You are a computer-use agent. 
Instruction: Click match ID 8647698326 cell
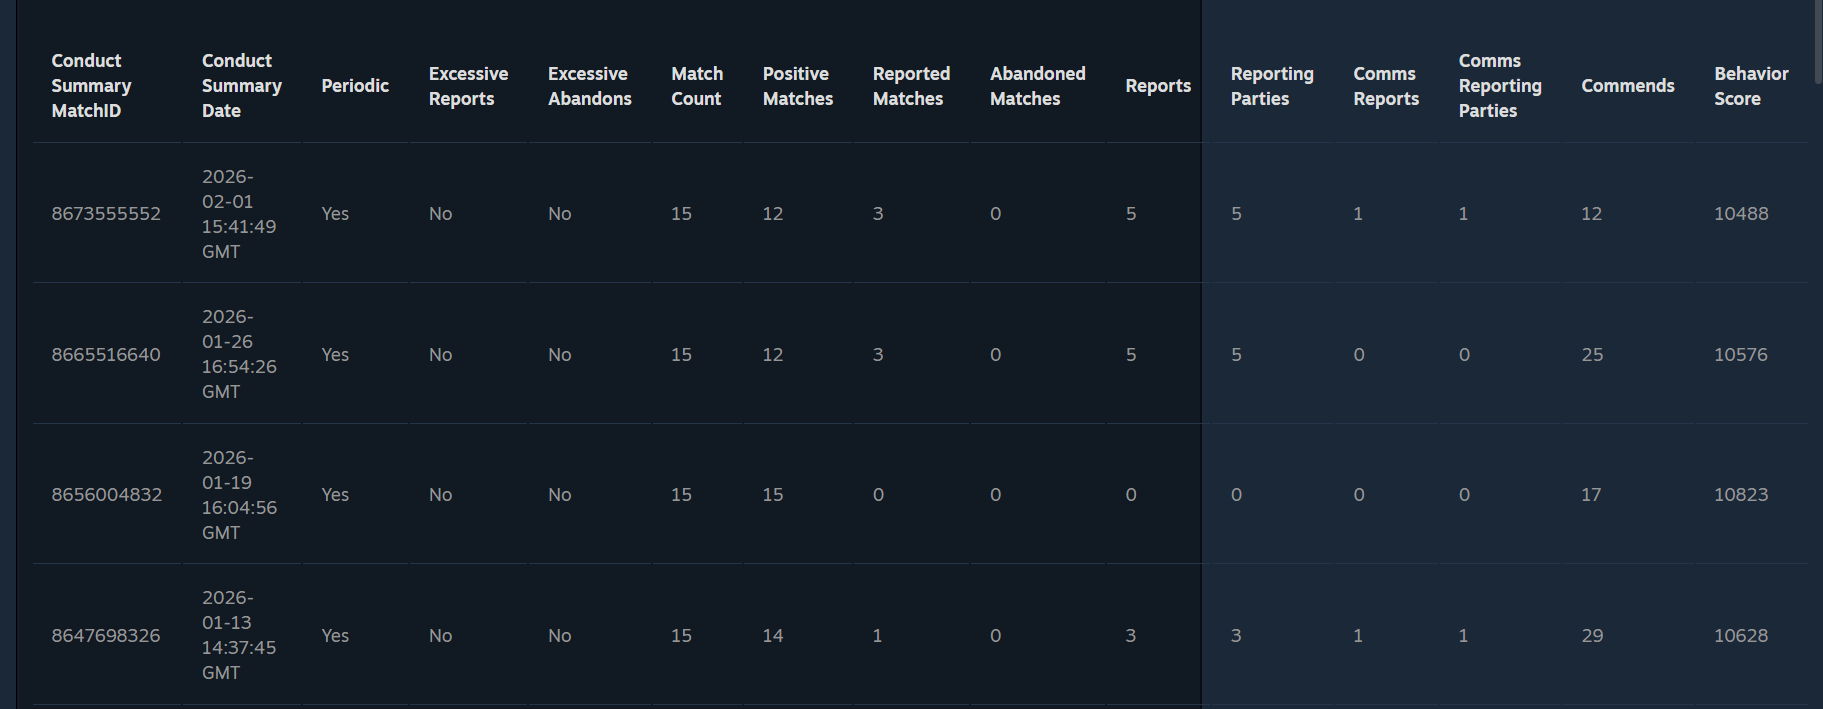[x=106, y=636]
